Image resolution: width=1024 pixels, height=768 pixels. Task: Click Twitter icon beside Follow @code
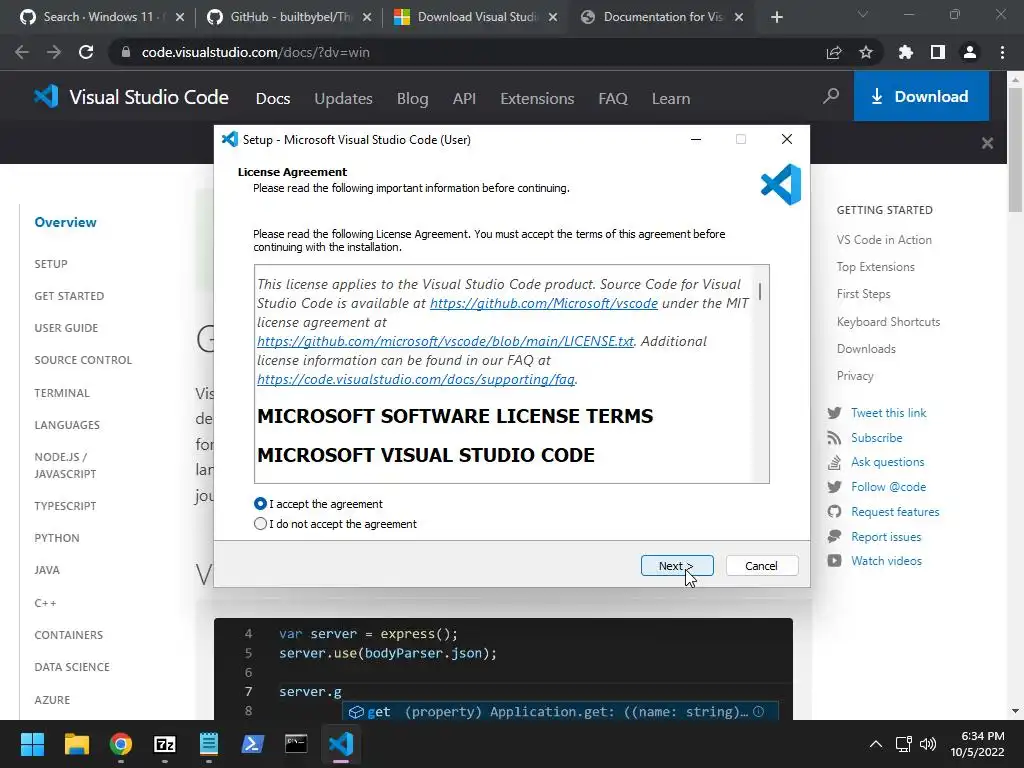834,487
